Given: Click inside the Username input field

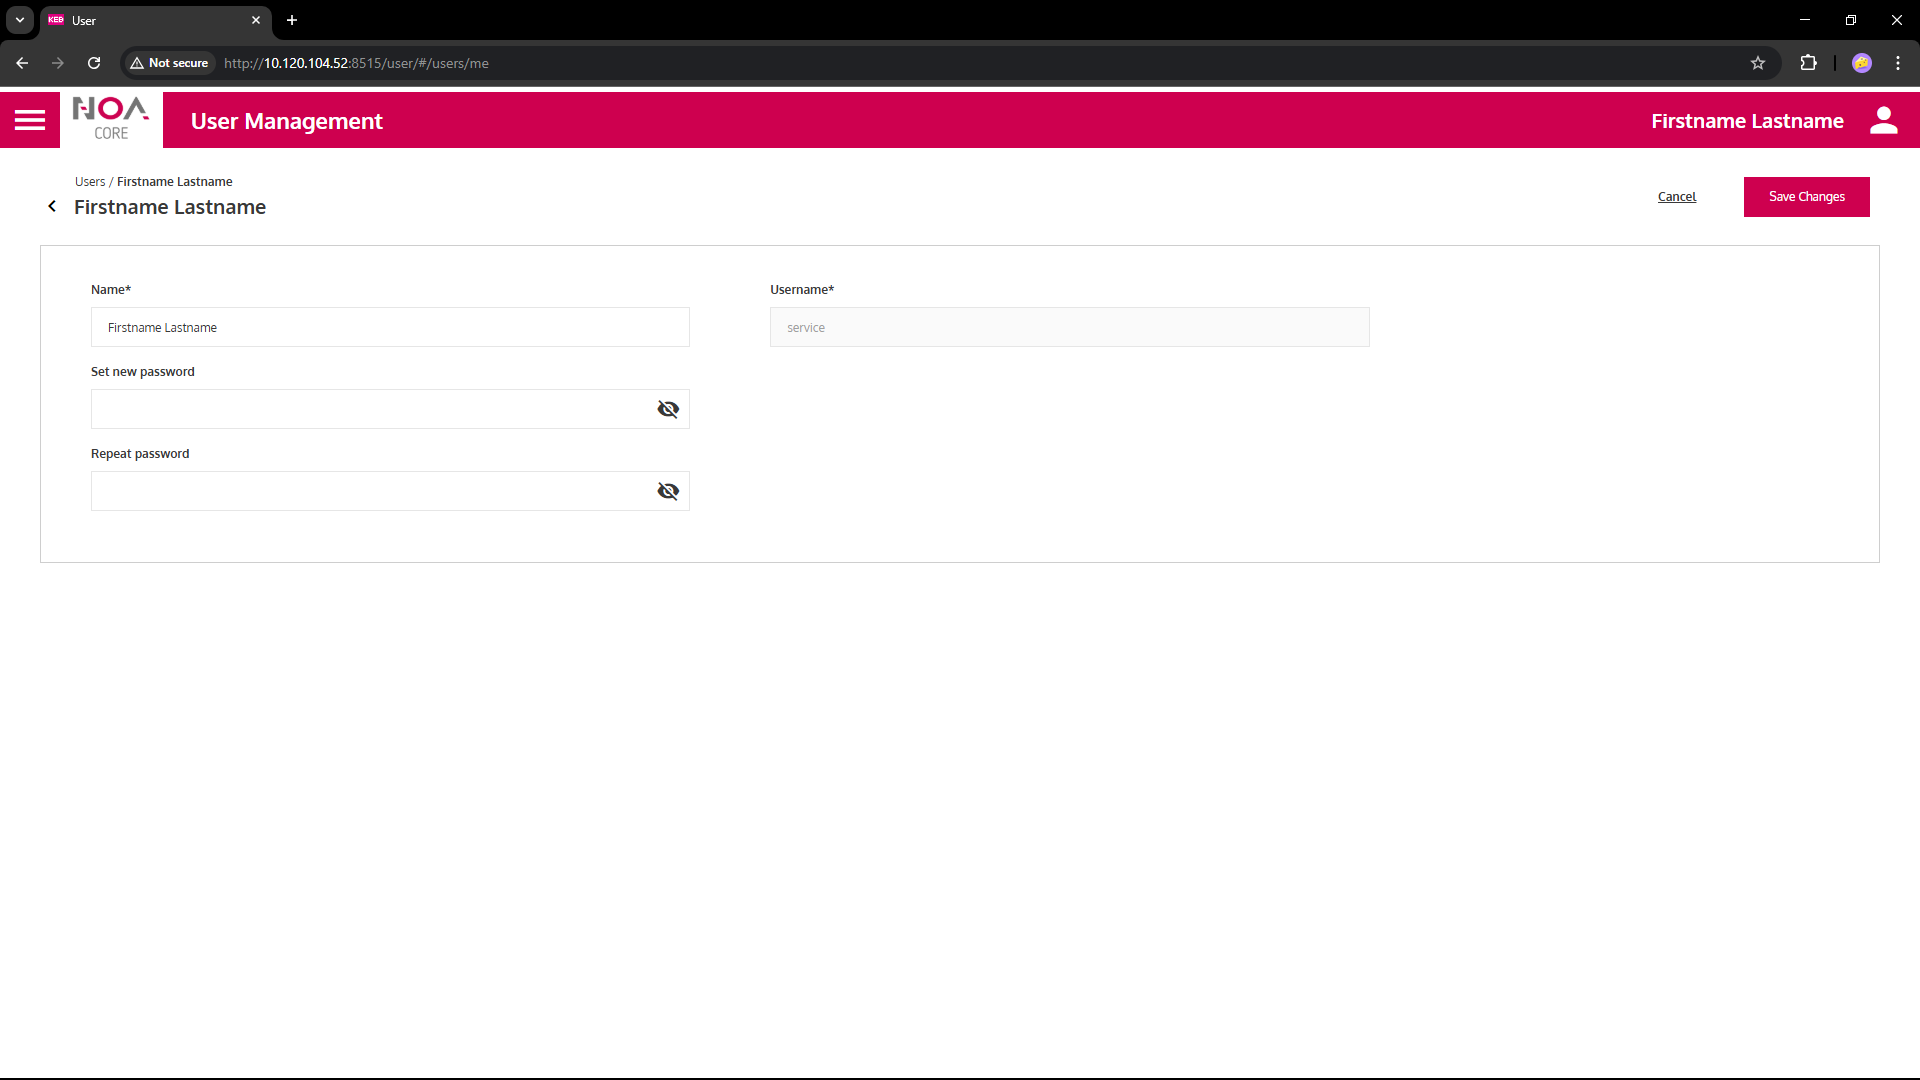Looking at the screenshot, I should pos(1069,327).
